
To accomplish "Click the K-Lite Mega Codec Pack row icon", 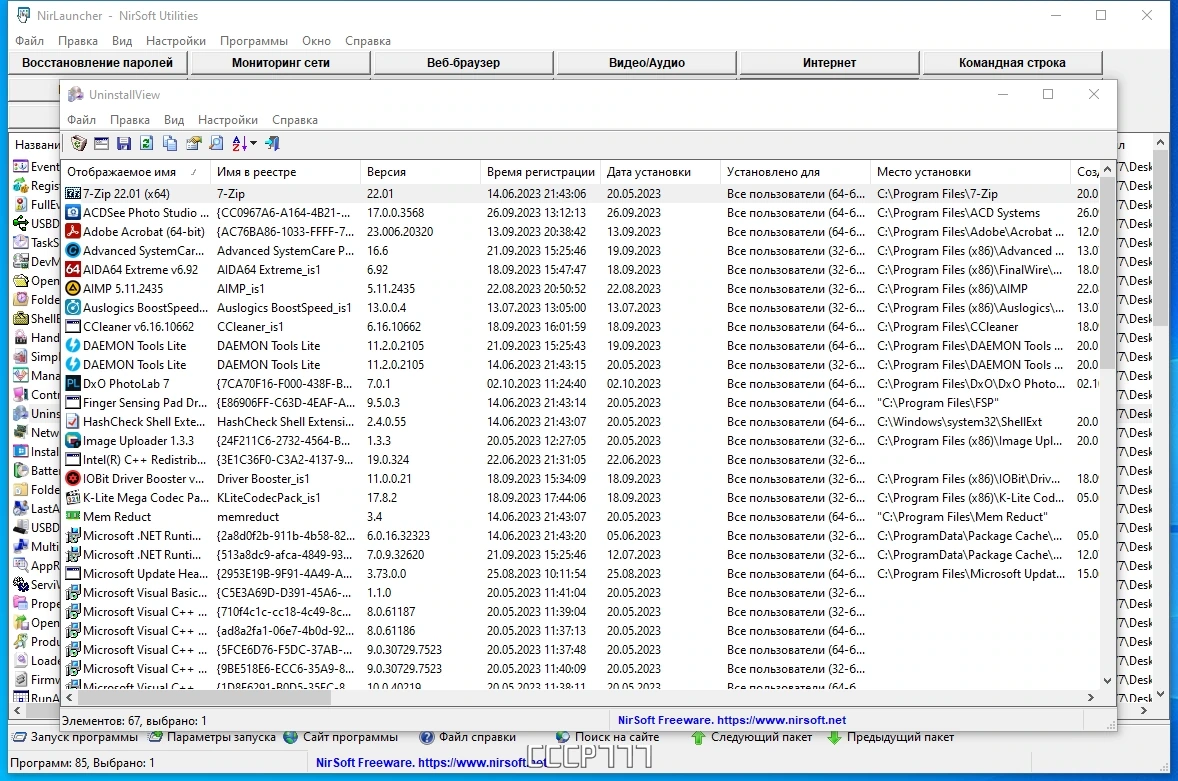I will coord(73,497).
